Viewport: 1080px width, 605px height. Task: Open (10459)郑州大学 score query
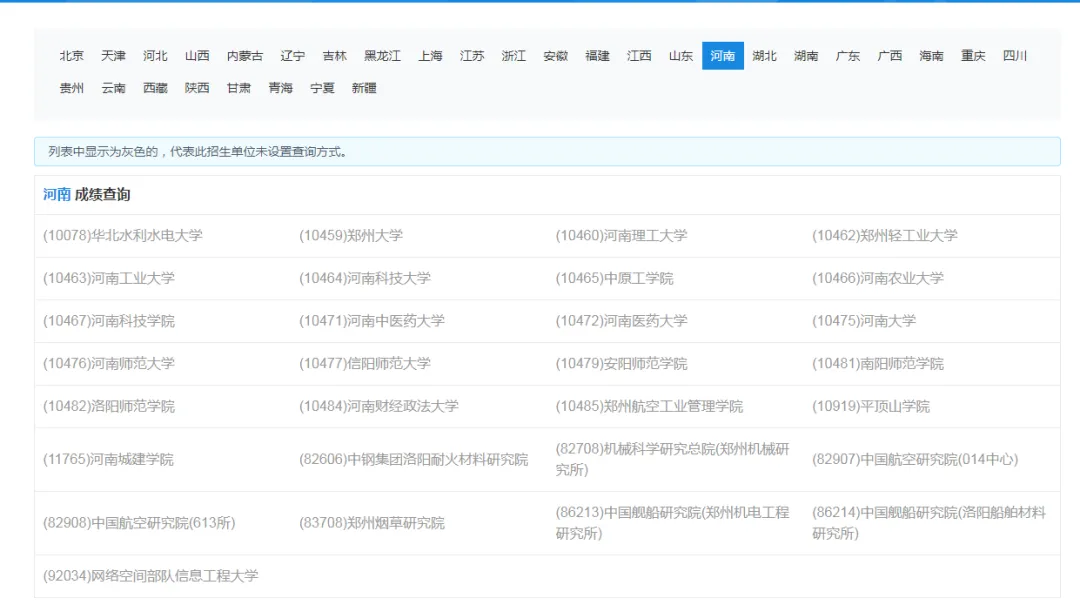tap(351, 236)
